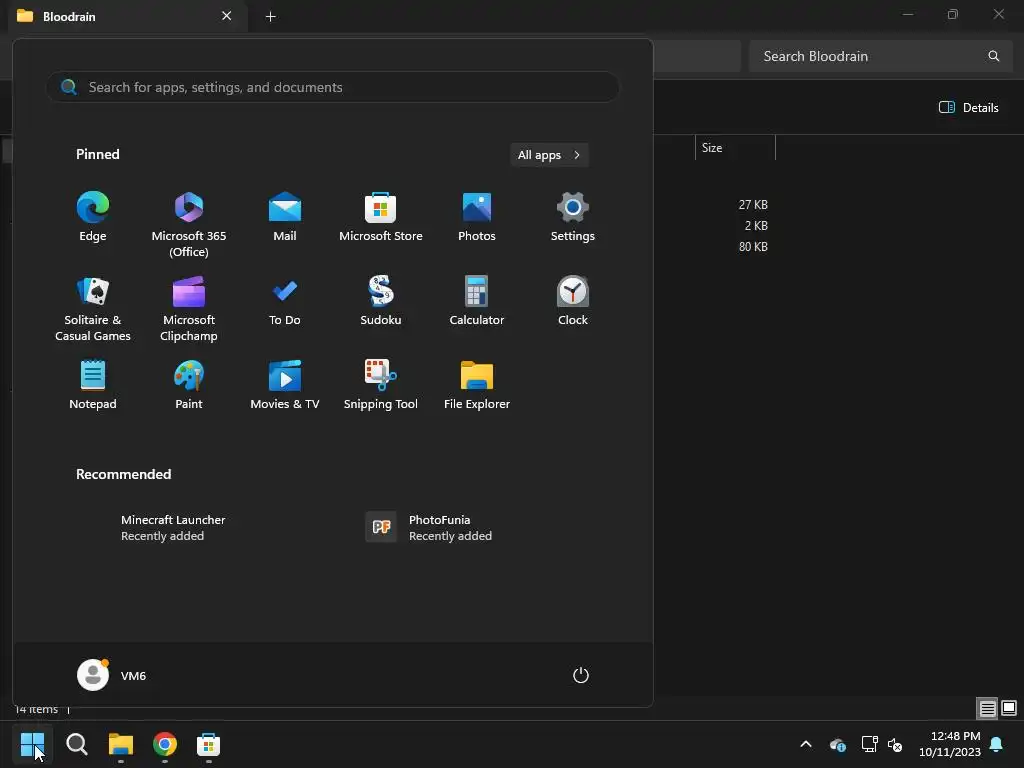Open the Calculator app
1024x768 pixels.
click(477, 302)
